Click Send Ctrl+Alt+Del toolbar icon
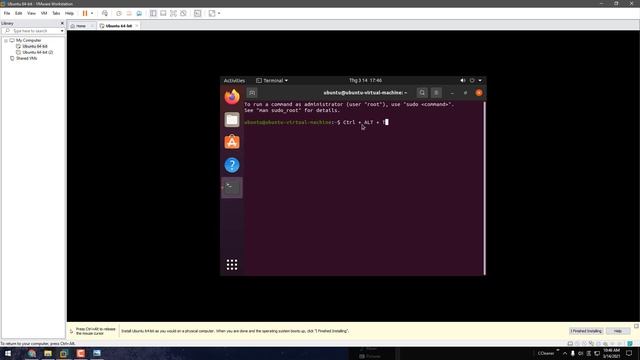 point(105,13)
